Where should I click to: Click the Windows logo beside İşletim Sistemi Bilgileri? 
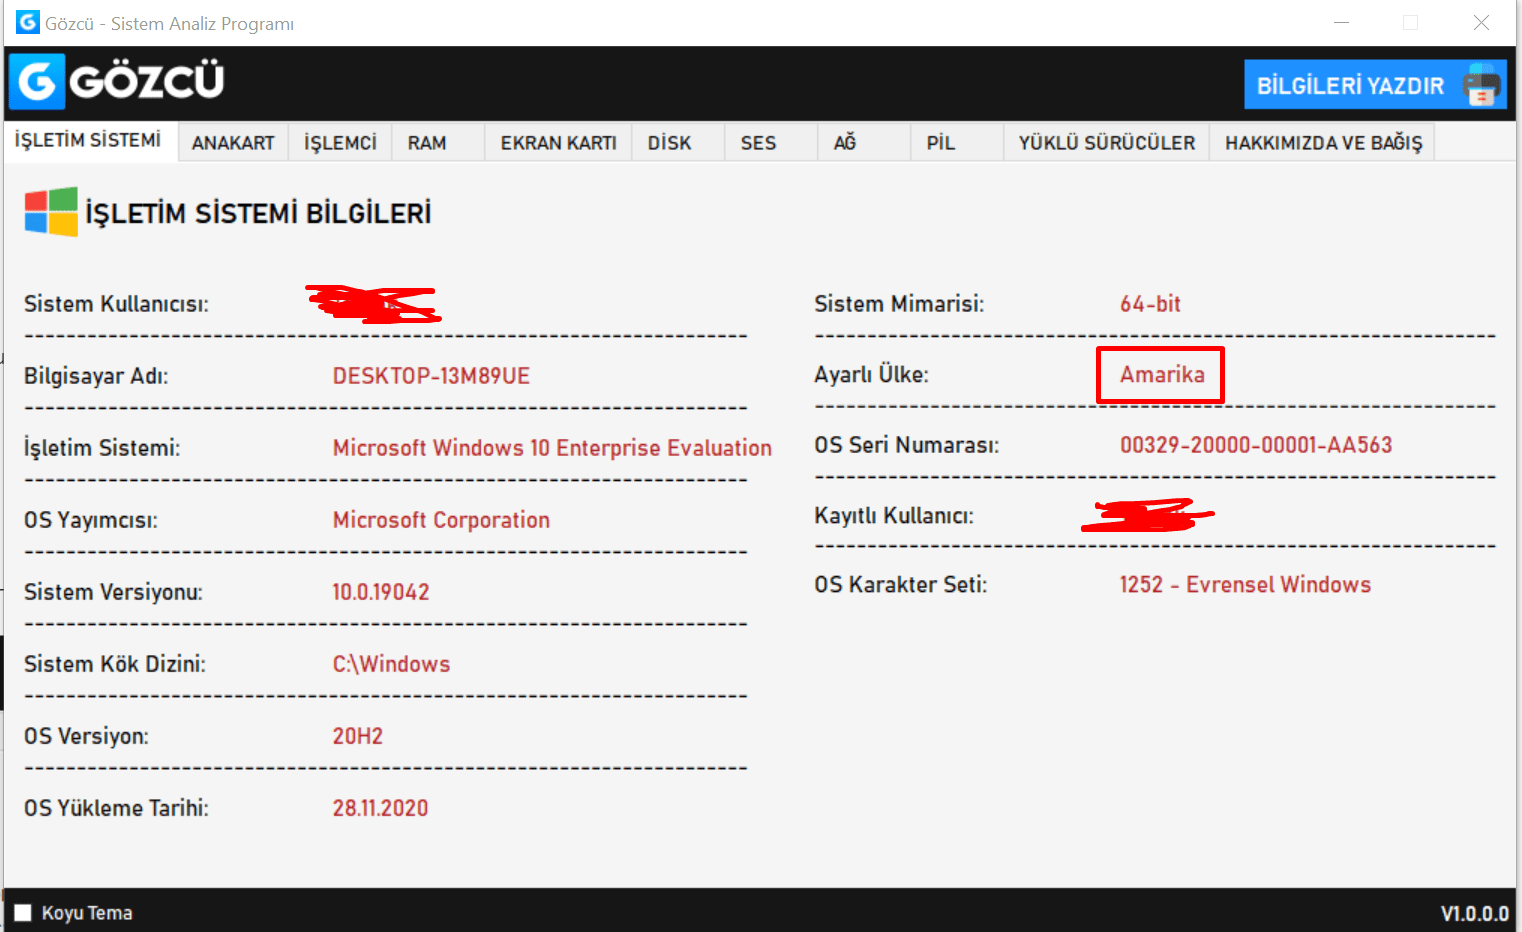pyautogui.click(x=51, y=212)
